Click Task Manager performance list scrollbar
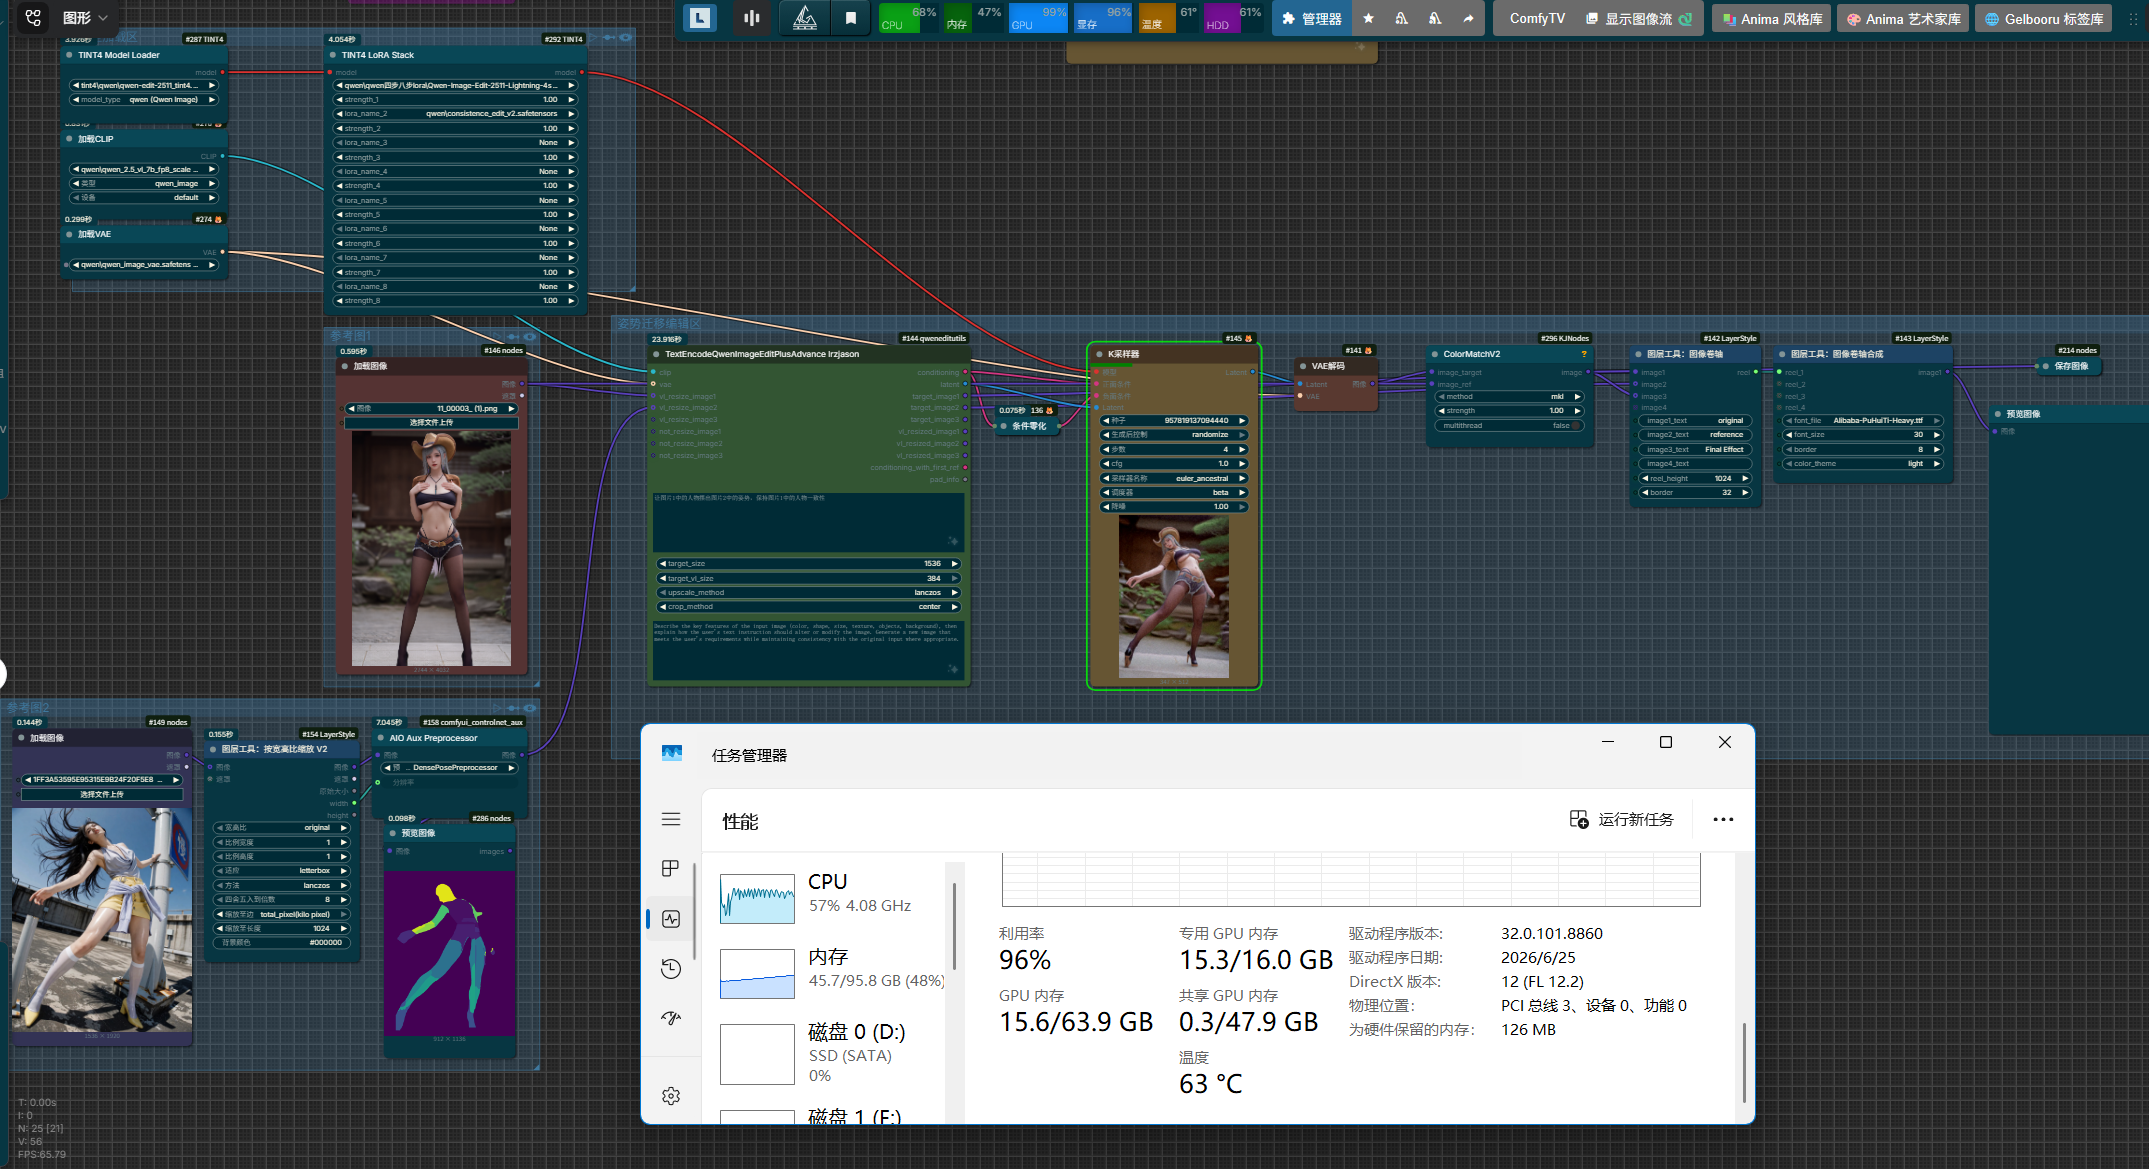 (x=954, y=925)
